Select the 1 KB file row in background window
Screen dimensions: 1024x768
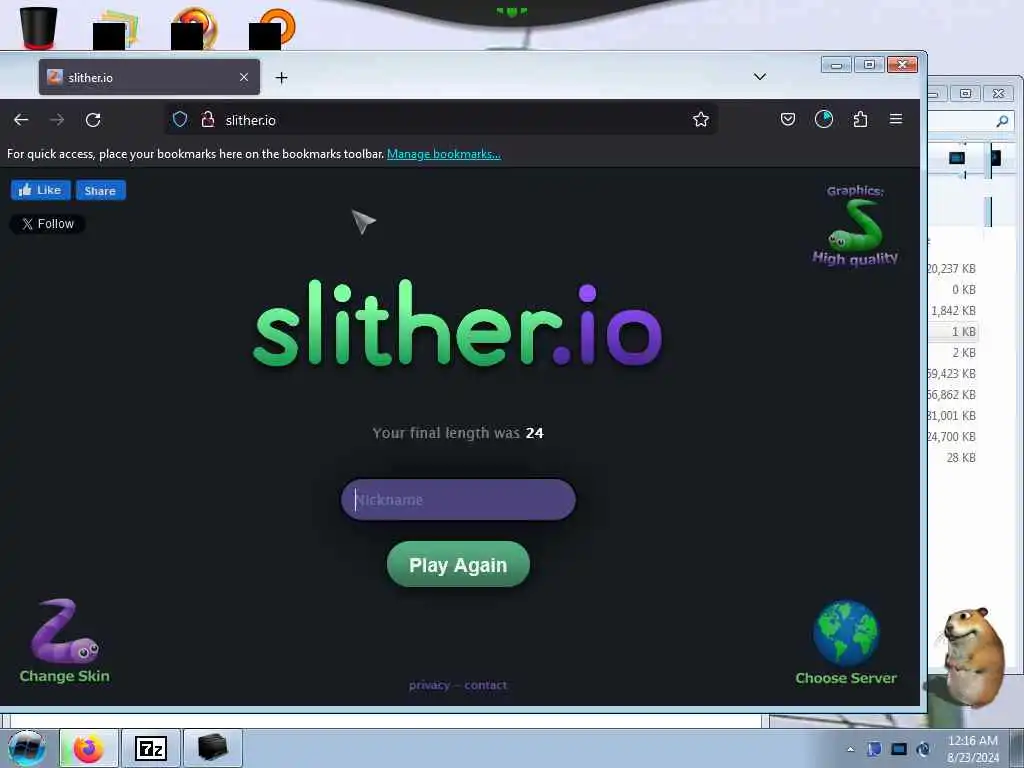tap(954, 332)
